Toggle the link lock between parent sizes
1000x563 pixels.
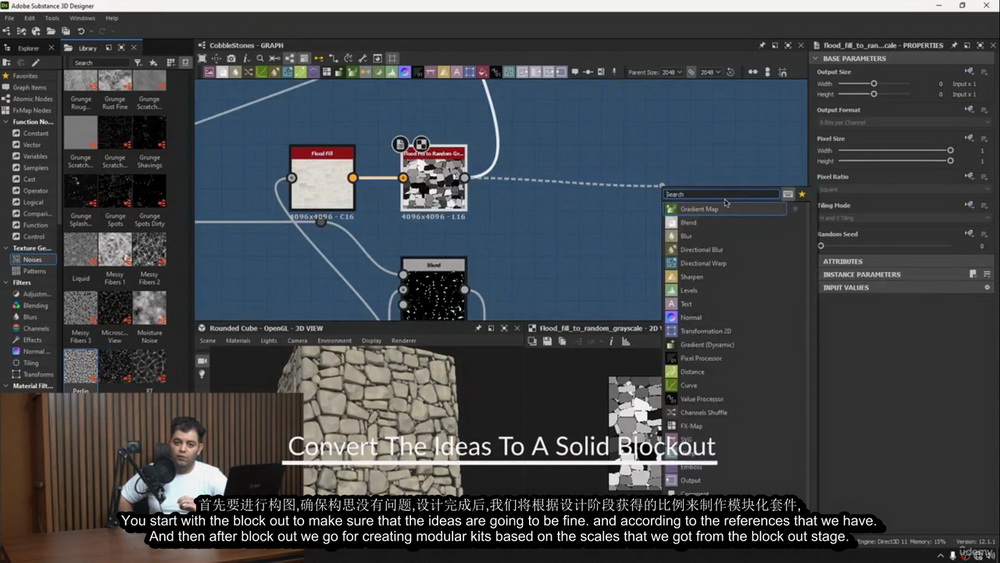(691, 72)
